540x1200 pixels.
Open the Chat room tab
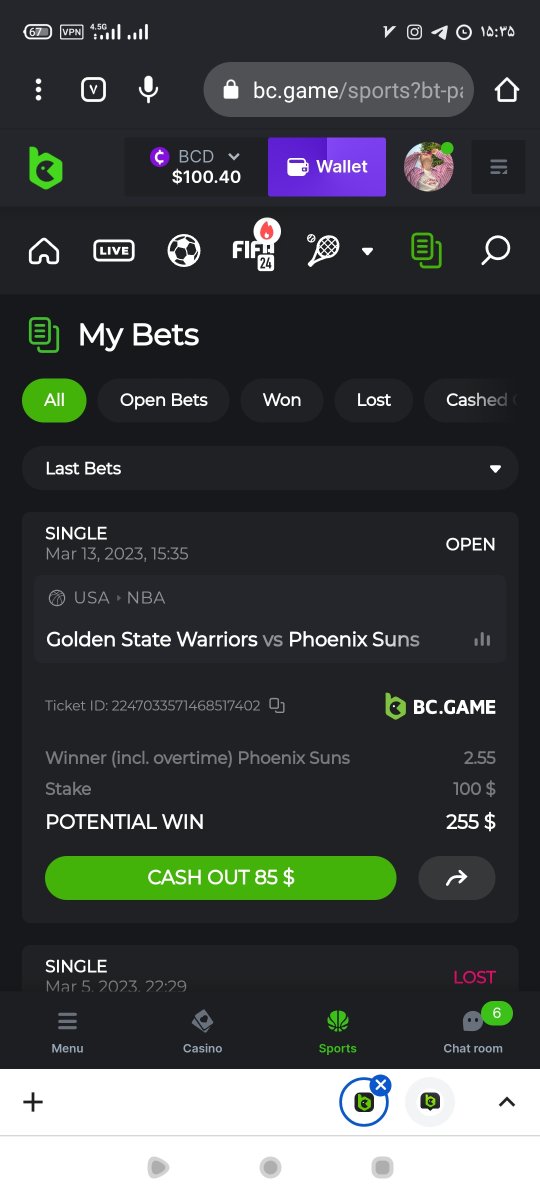coord(473,1030)
